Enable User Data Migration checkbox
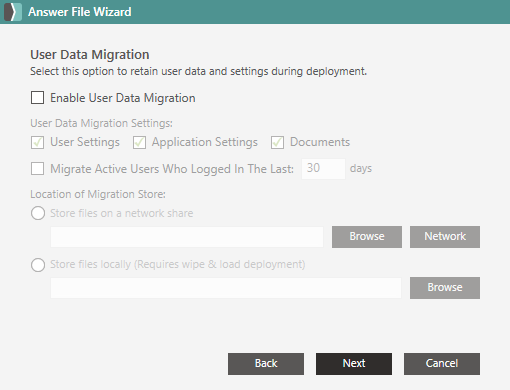The height and width of the screenshot is (390, 510). (x=37, y=98)
